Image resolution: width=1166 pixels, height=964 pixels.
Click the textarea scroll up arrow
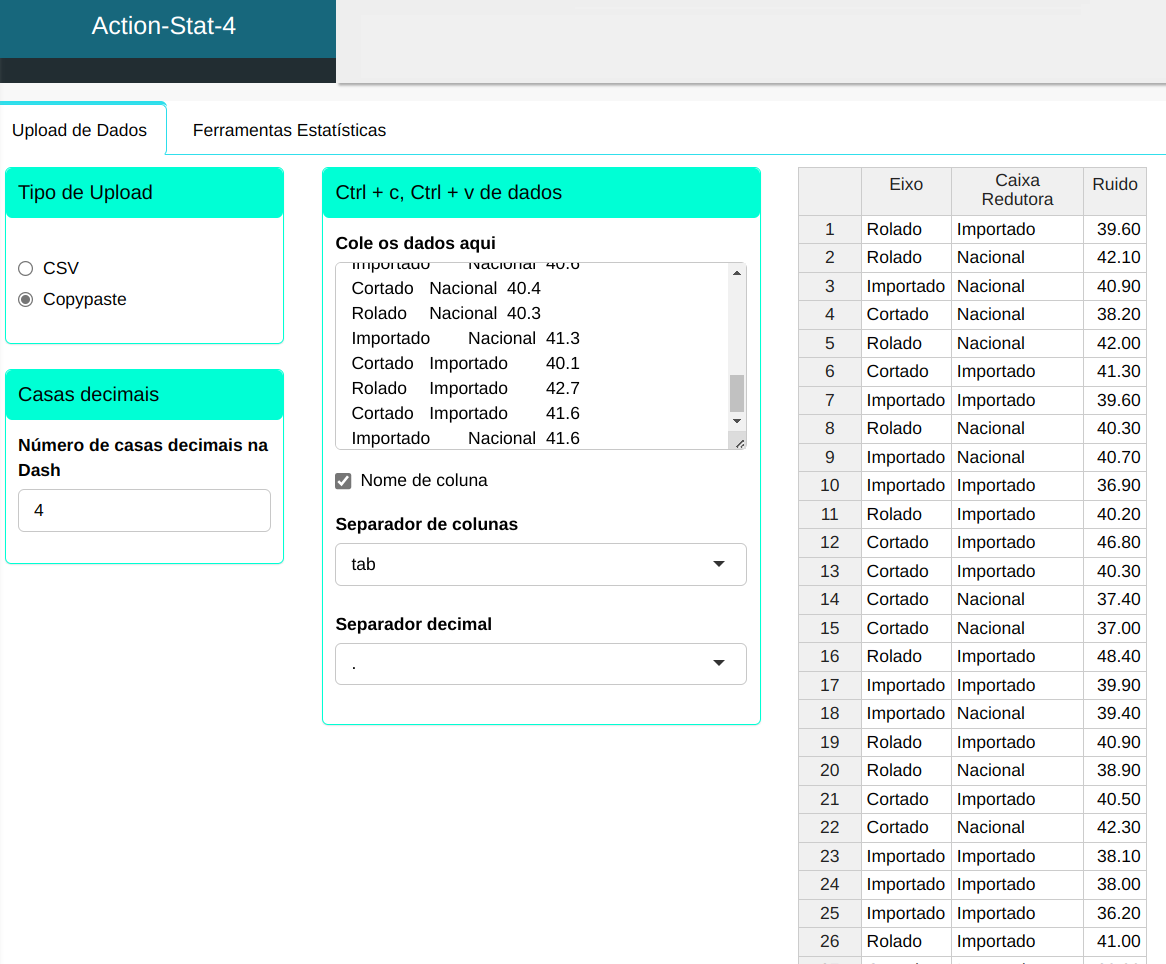point(737,273)
